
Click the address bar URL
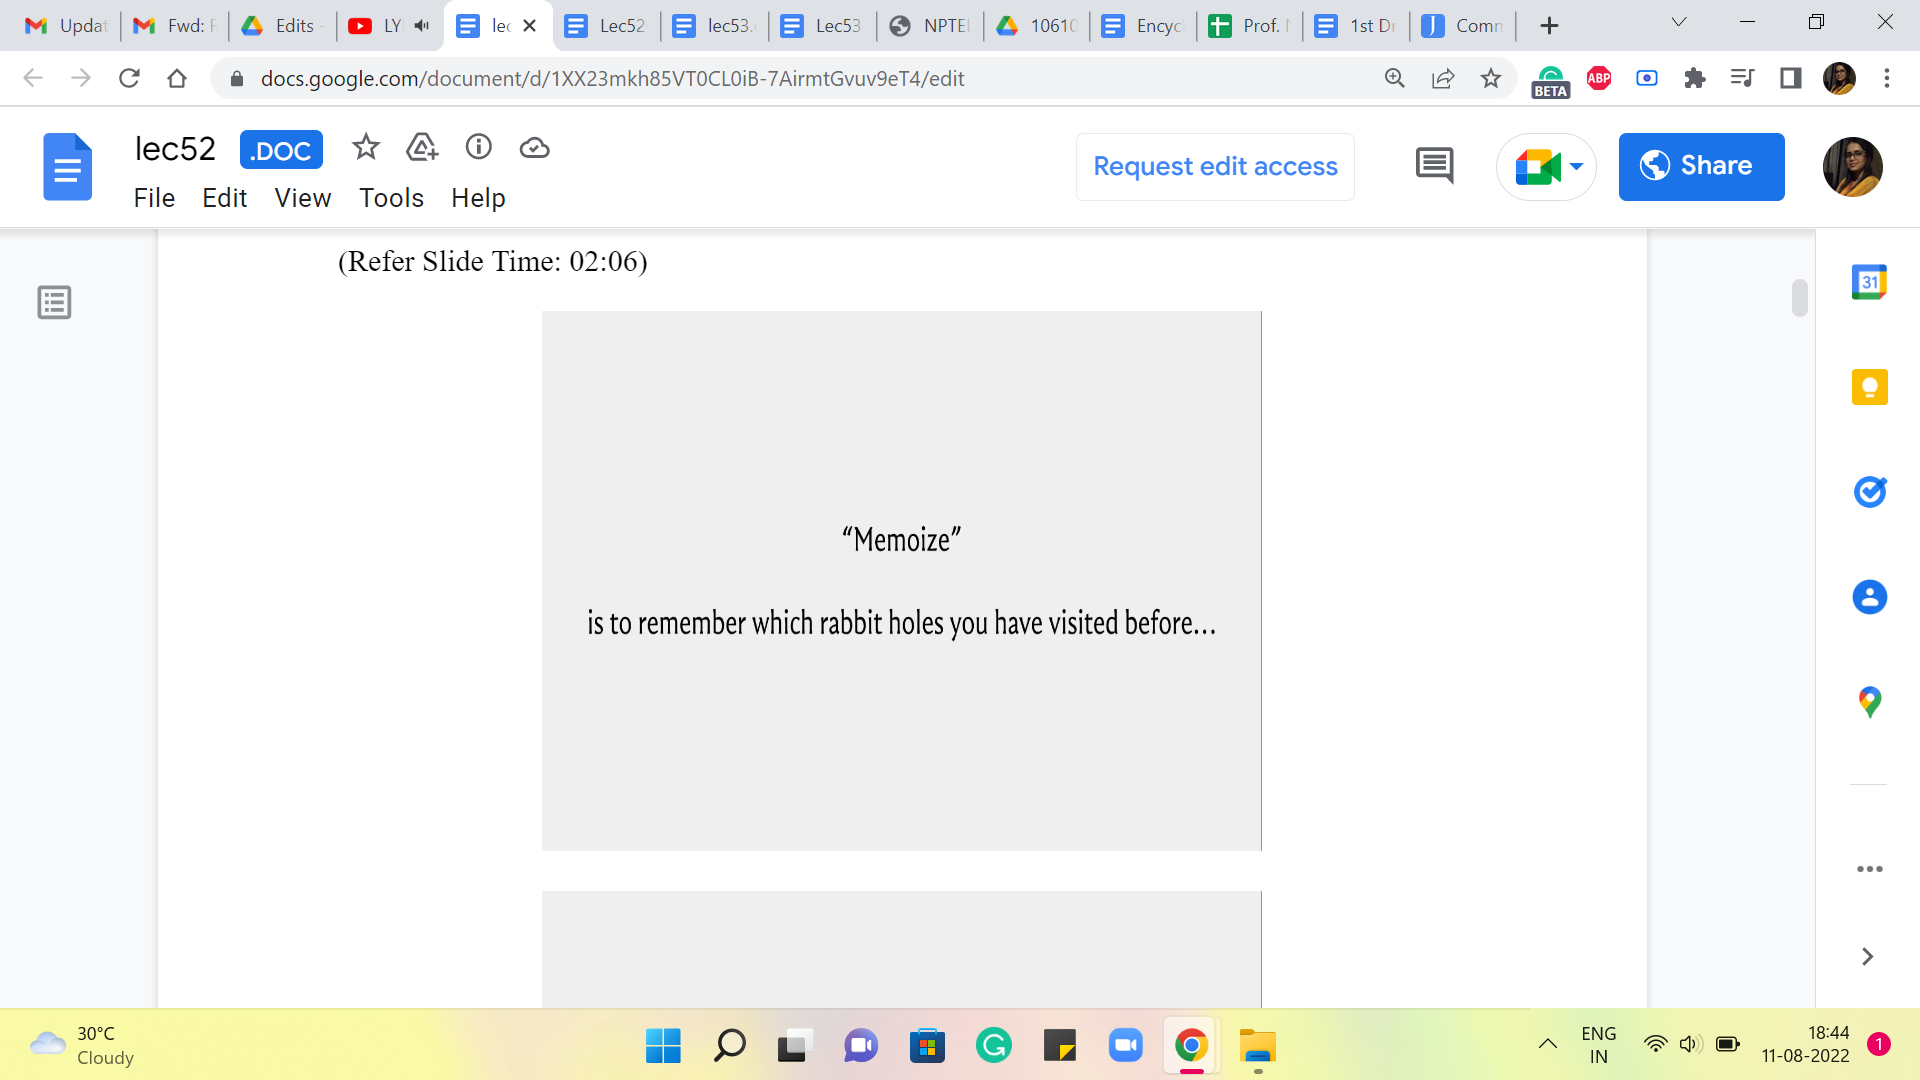(x=612, y=78)
